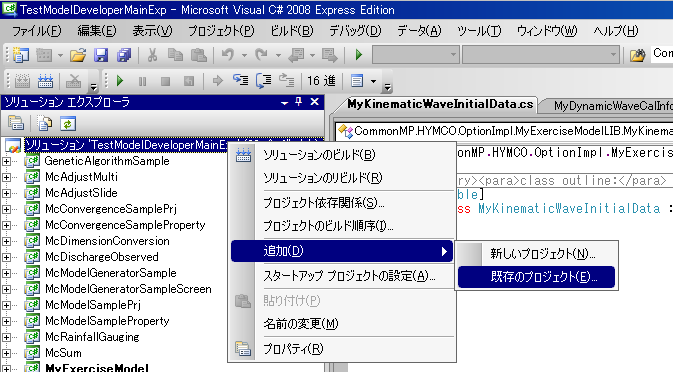Click the Save floppy disk icon

[x=101, y=55]
